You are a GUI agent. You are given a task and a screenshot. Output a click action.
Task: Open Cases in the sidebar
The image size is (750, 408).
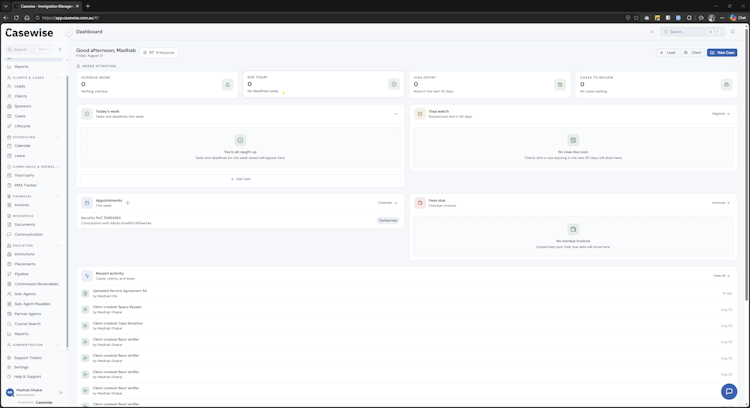20,116
